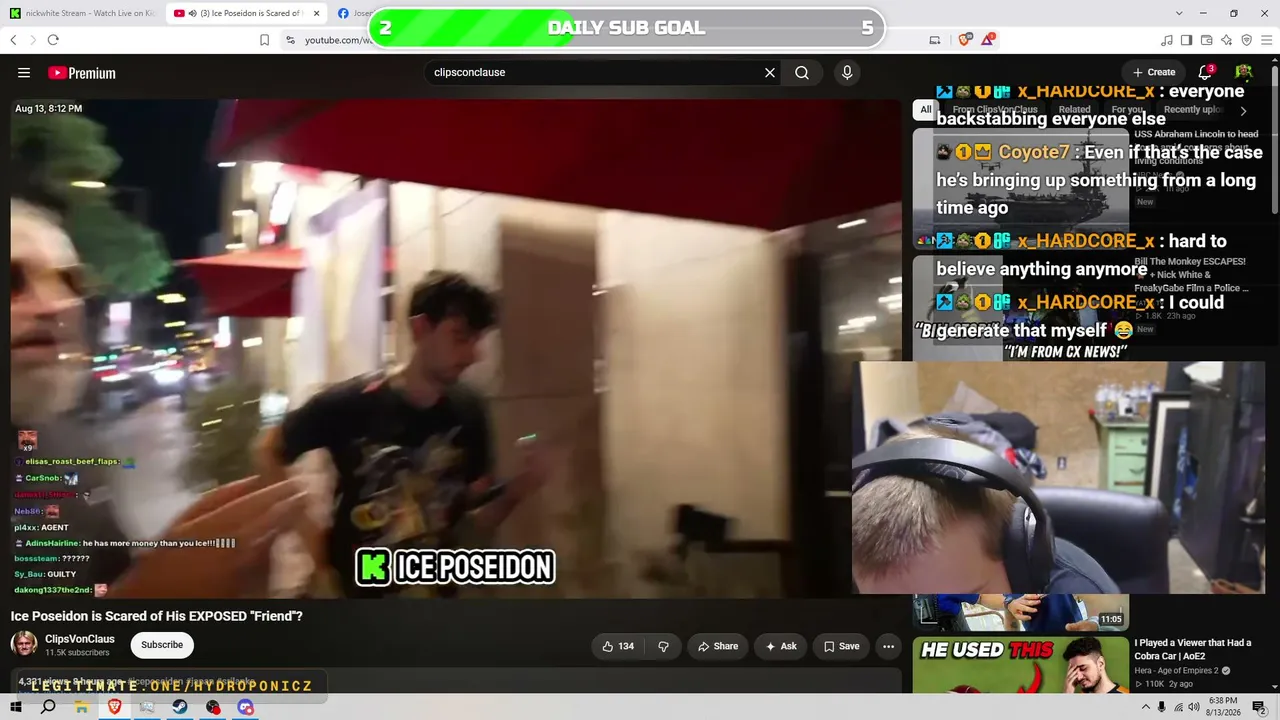This screenshot has width=1280, height=720.
Task: Switch to the nickwhite Stream Kick tab
Action: pos(82,13)
